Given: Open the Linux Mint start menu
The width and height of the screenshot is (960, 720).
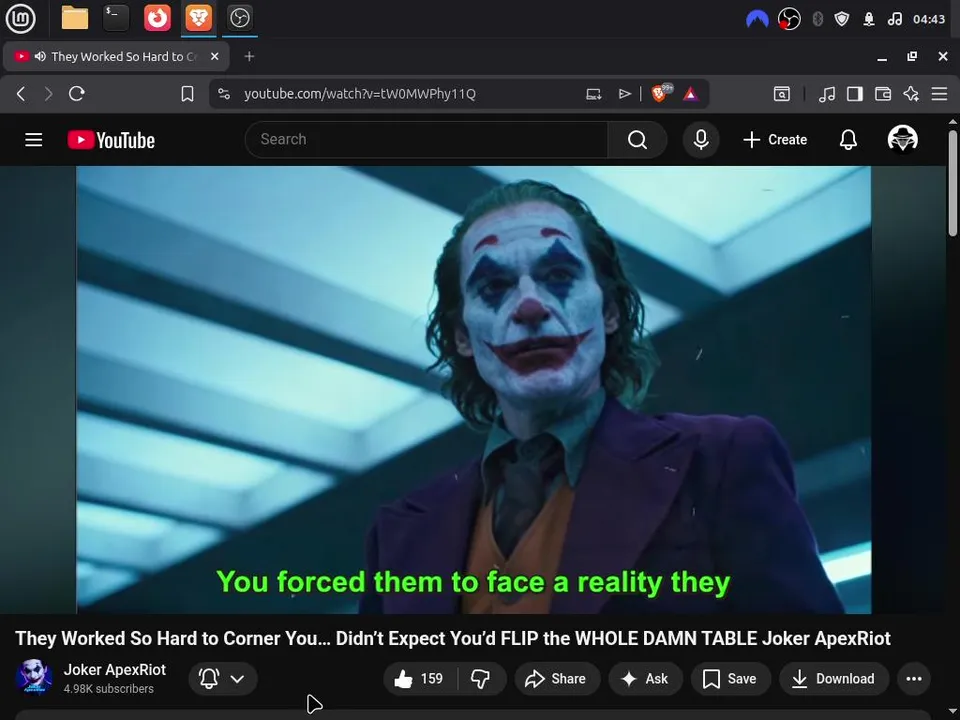Looking at the screenshot, I should click(20, 18).
